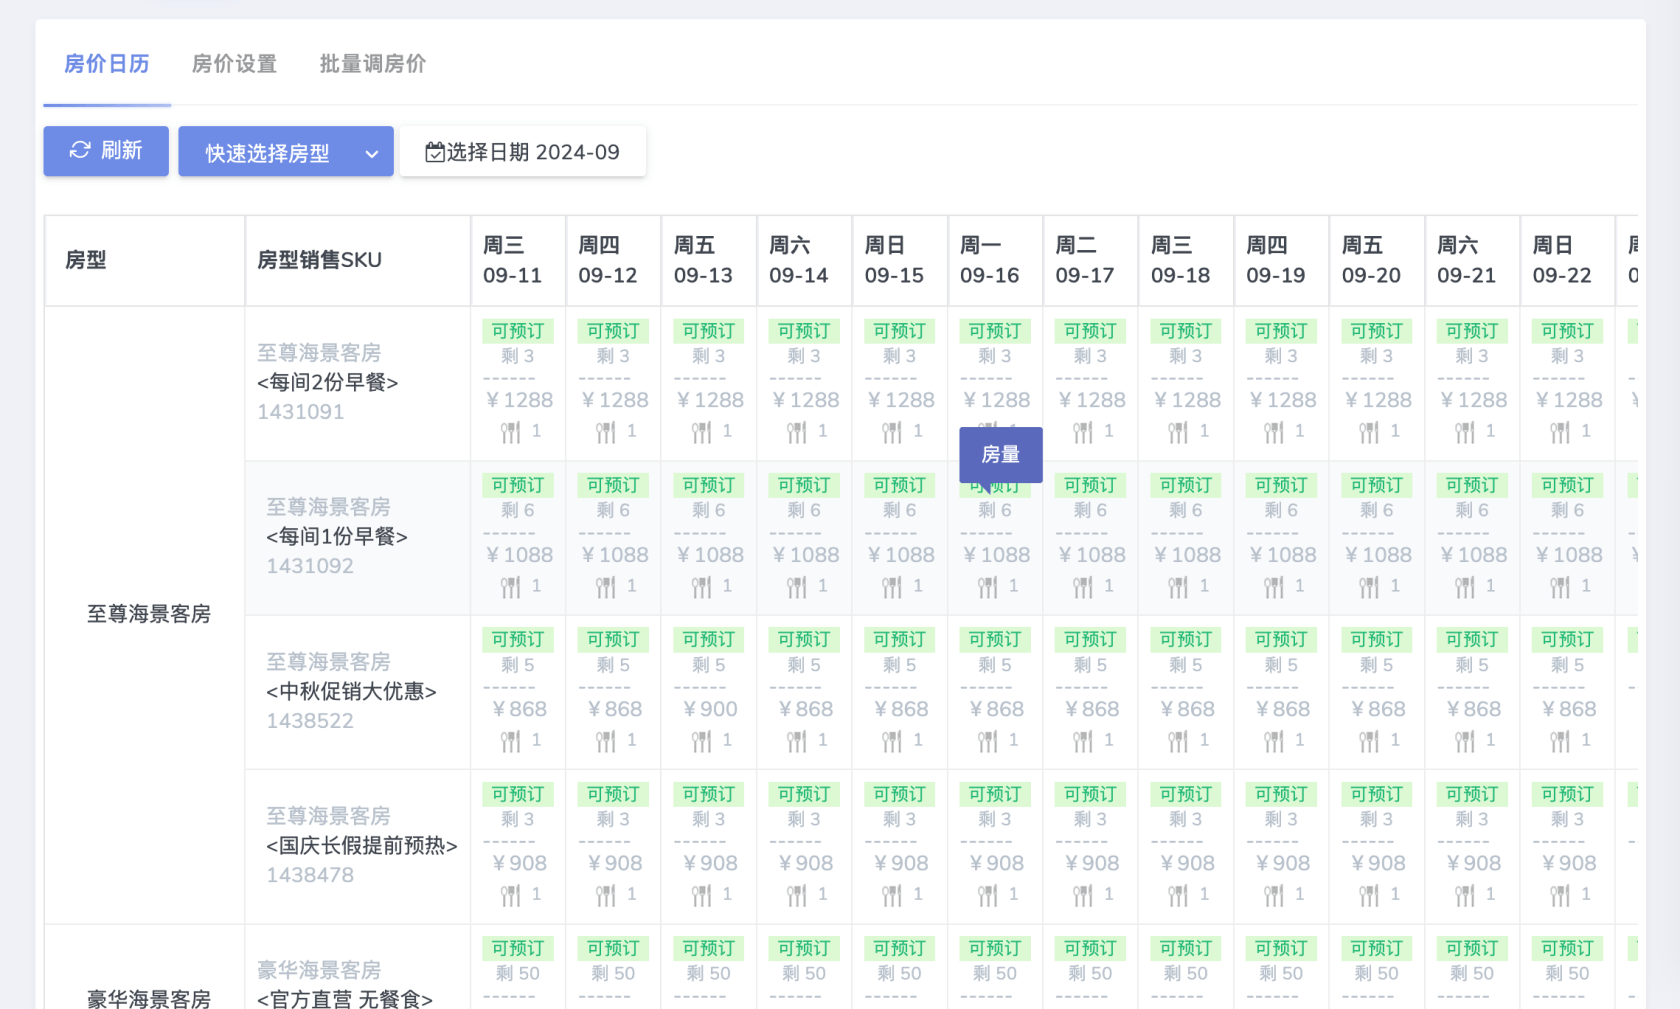Open the 快速选择房型 dropdown
Screen dimensions: 1680x1009
coord(286,151)
